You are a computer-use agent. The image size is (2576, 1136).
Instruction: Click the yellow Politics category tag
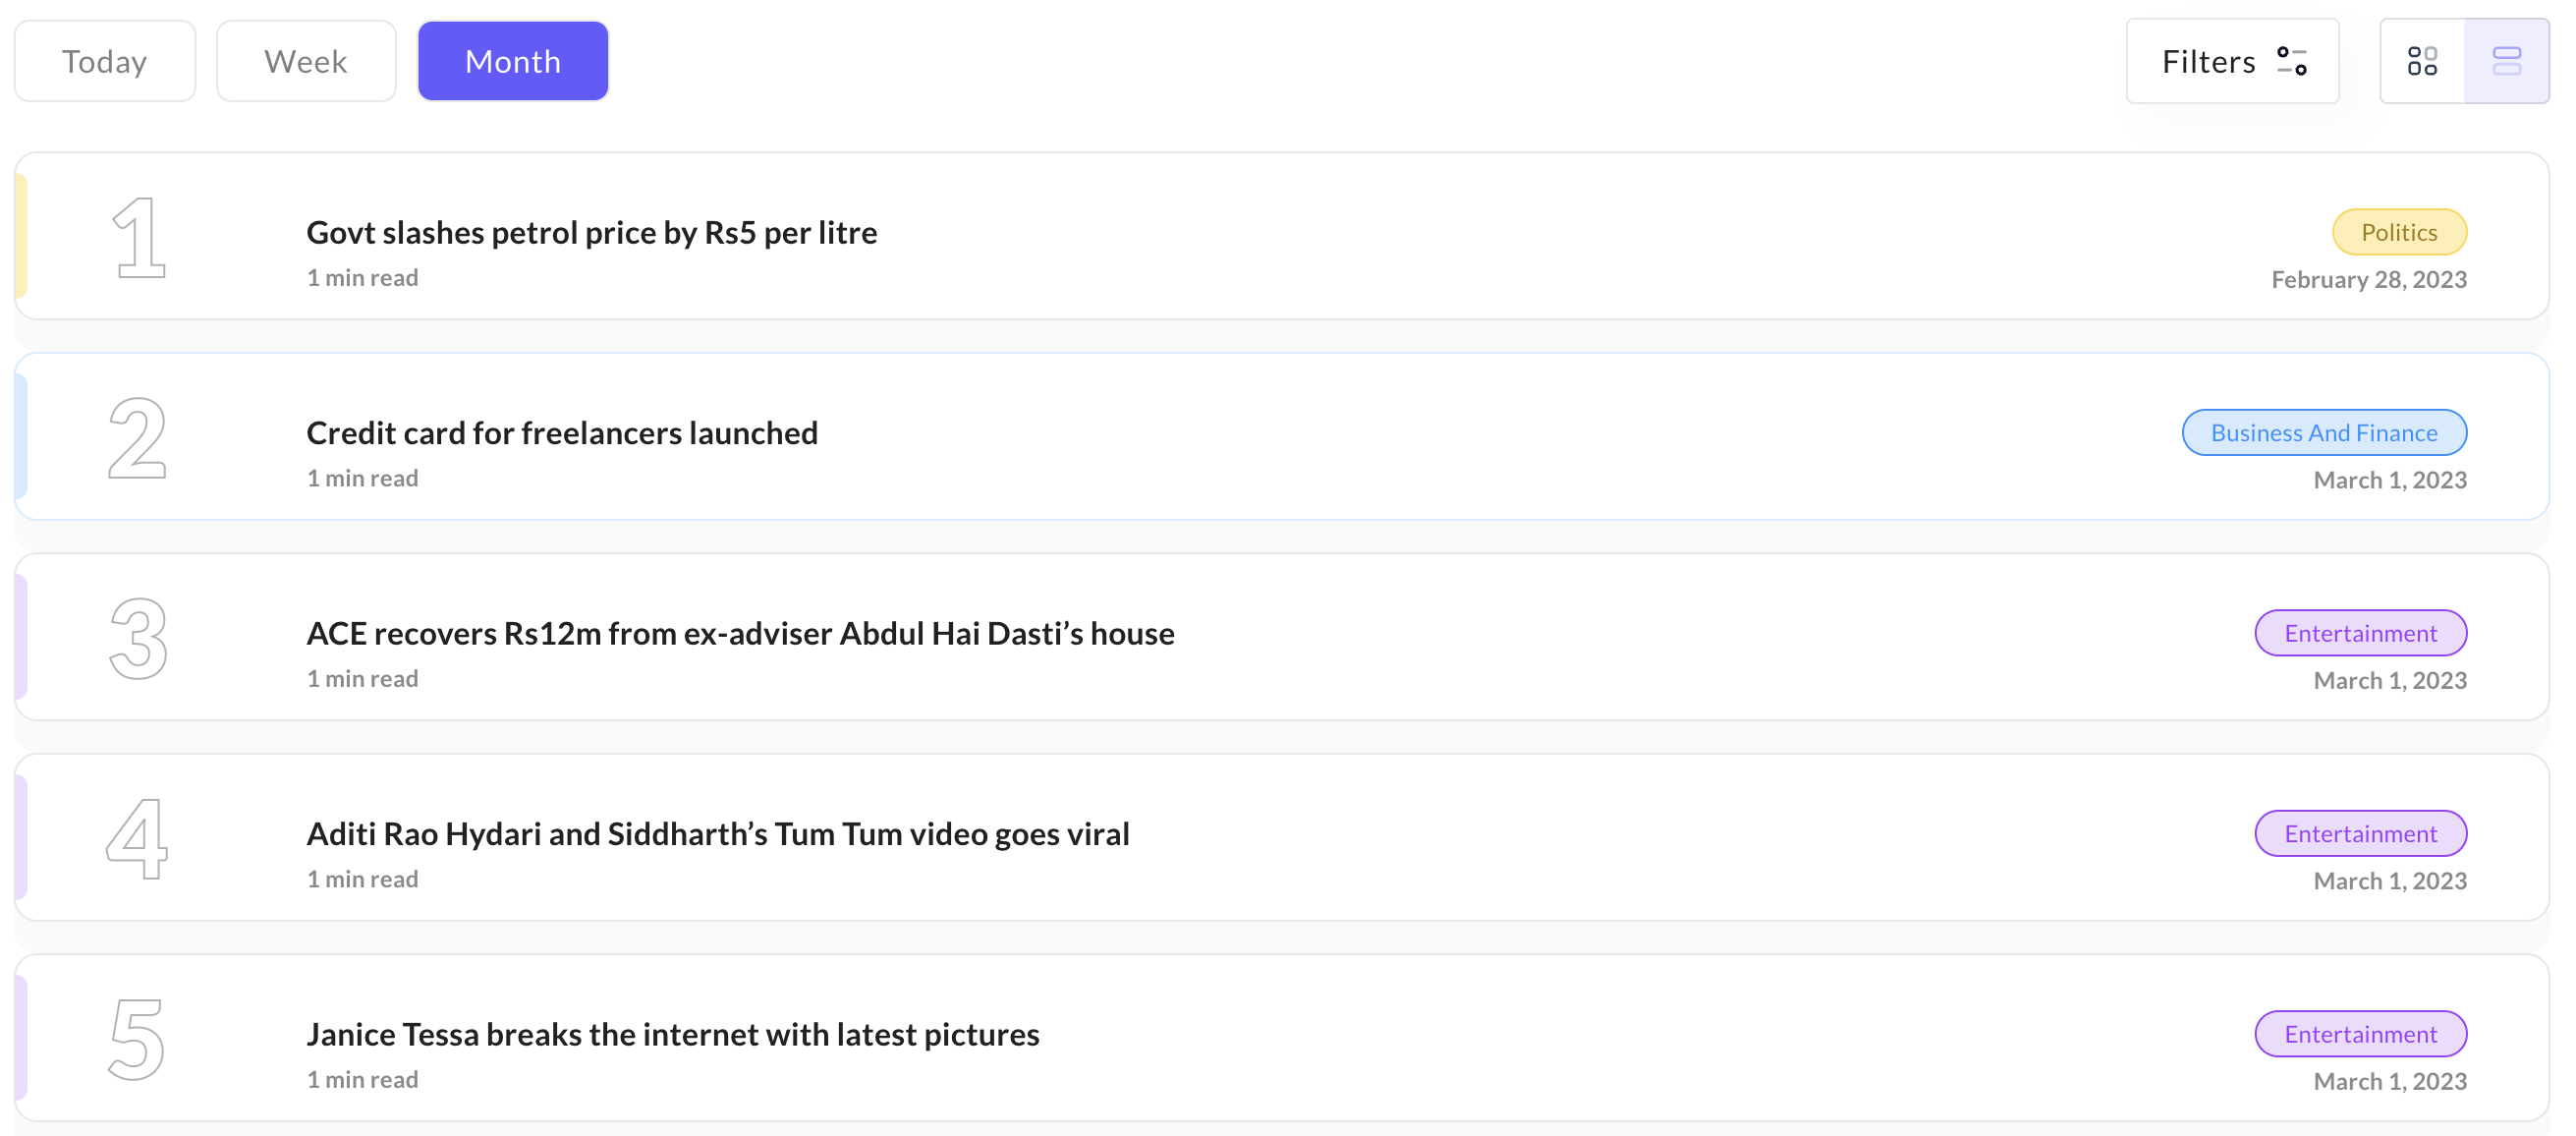coord(2399,232)
